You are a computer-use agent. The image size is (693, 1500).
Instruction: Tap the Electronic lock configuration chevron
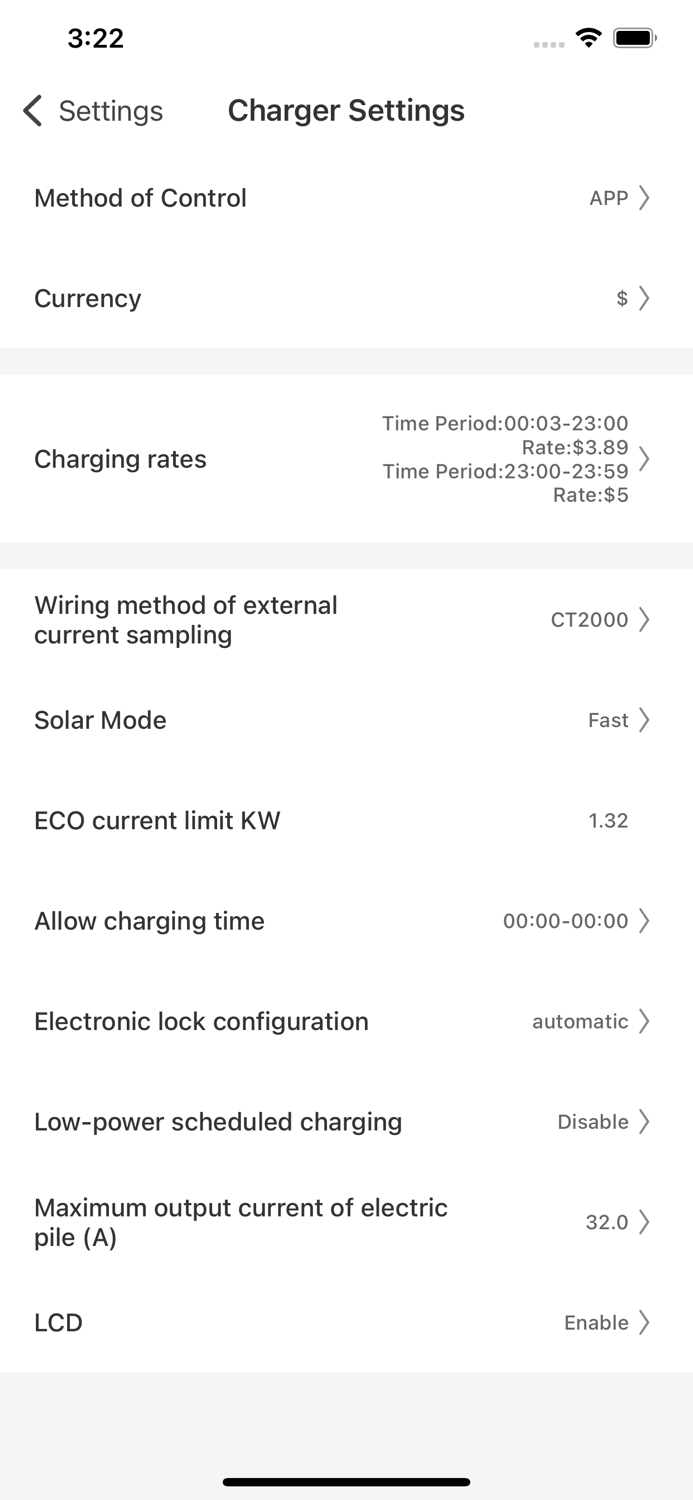click(x=644, y=1021)
